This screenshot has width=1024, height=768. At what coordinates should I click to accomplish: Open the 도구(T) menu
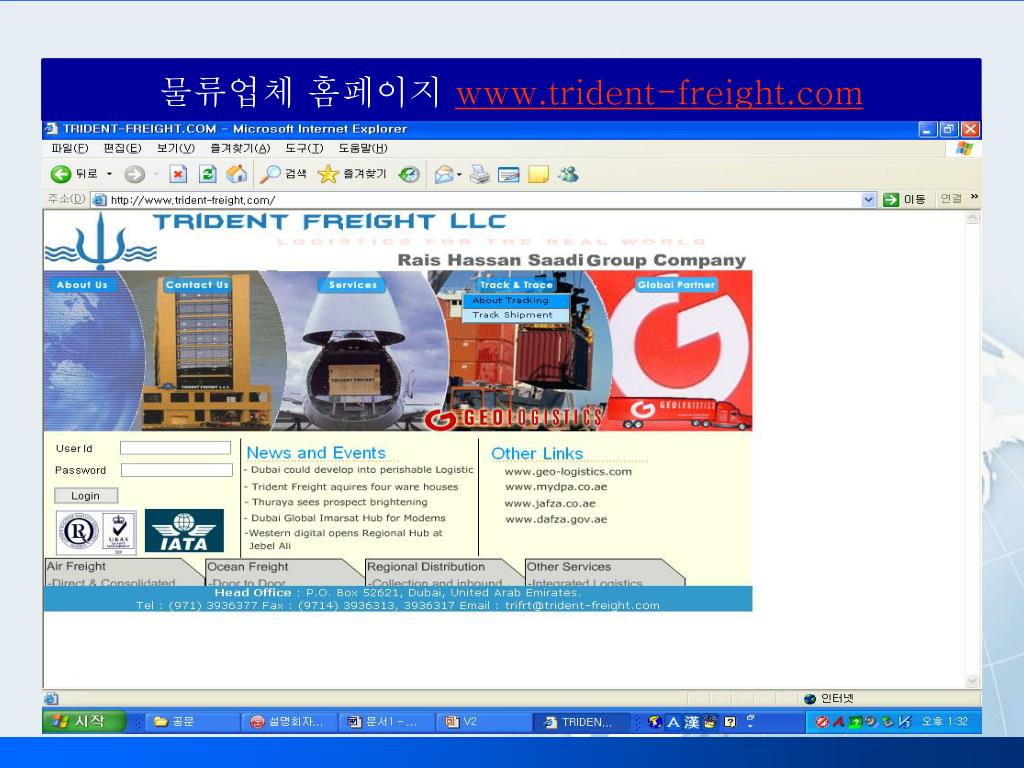click(304, 148)
